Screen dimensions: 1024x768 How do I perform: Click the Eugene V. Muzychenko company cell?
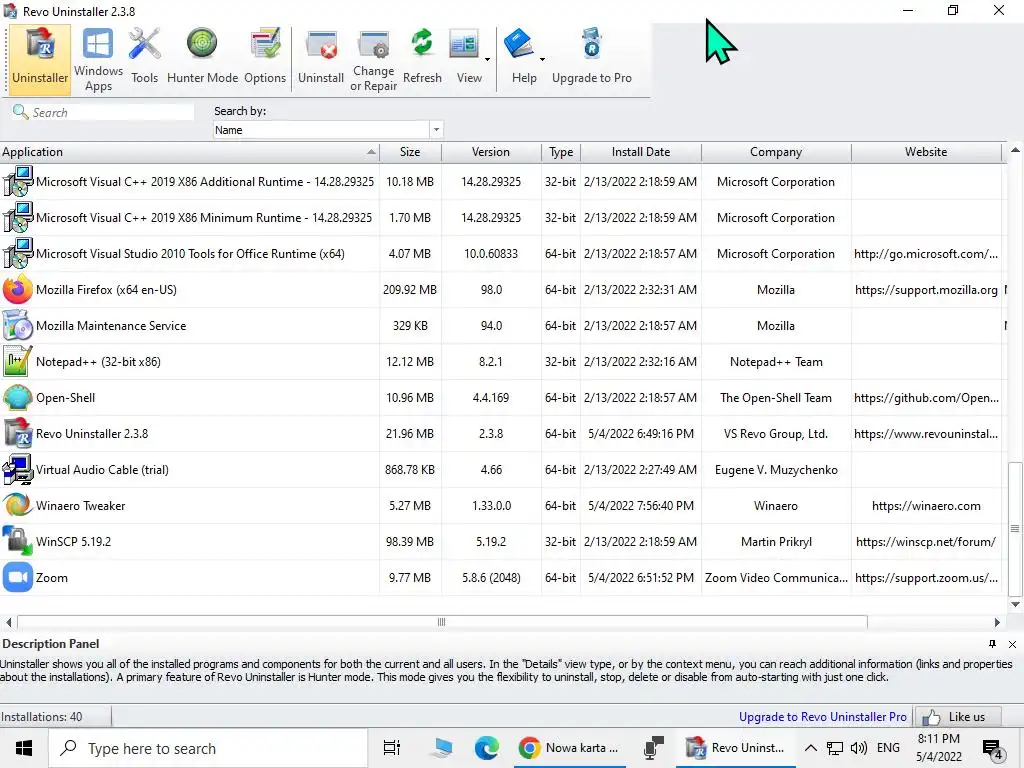pos(776,470)
